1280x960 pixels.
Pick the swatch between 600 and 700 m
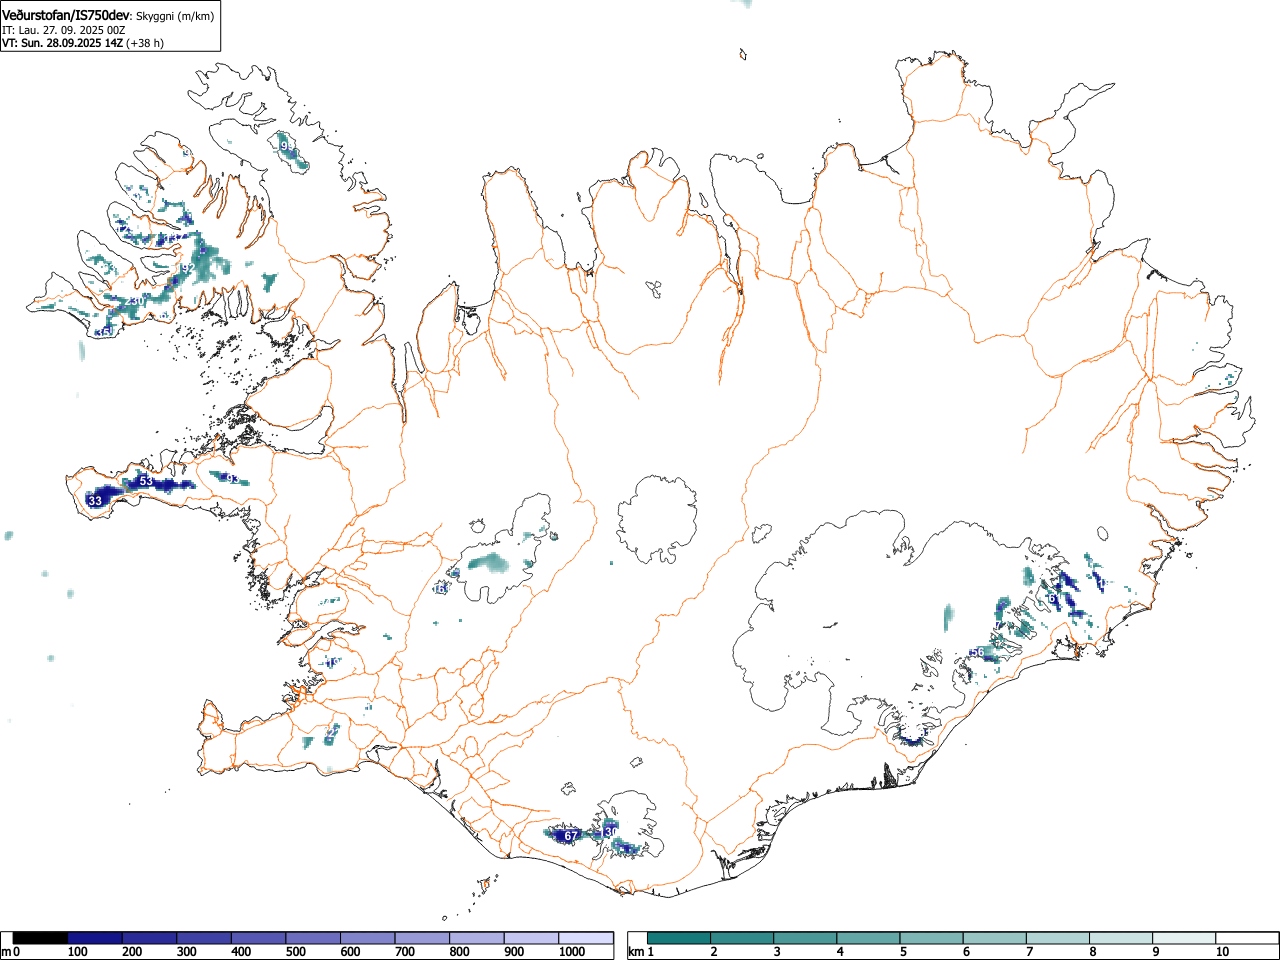368,938
